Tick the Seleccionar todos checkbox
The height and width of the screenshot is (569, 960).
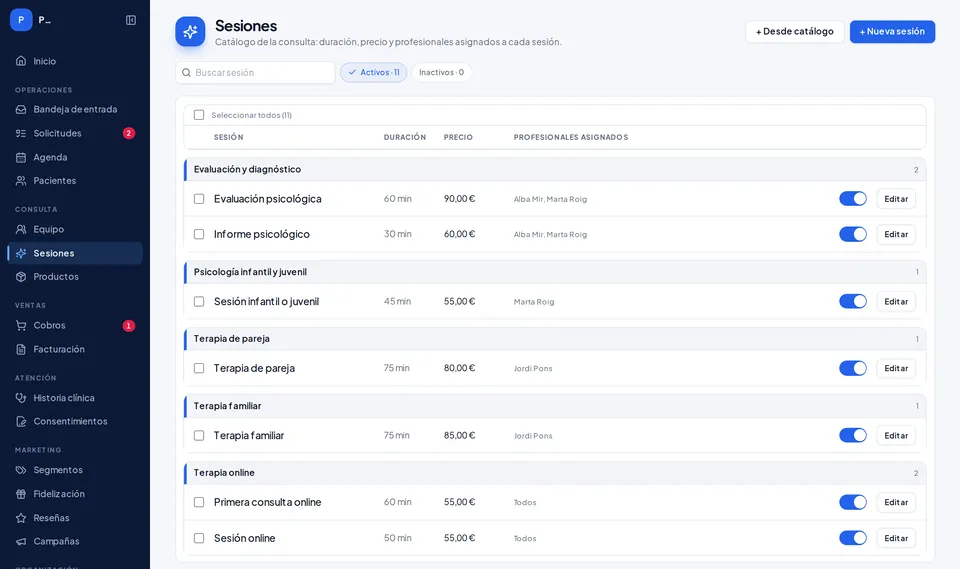tap(199, 115)
